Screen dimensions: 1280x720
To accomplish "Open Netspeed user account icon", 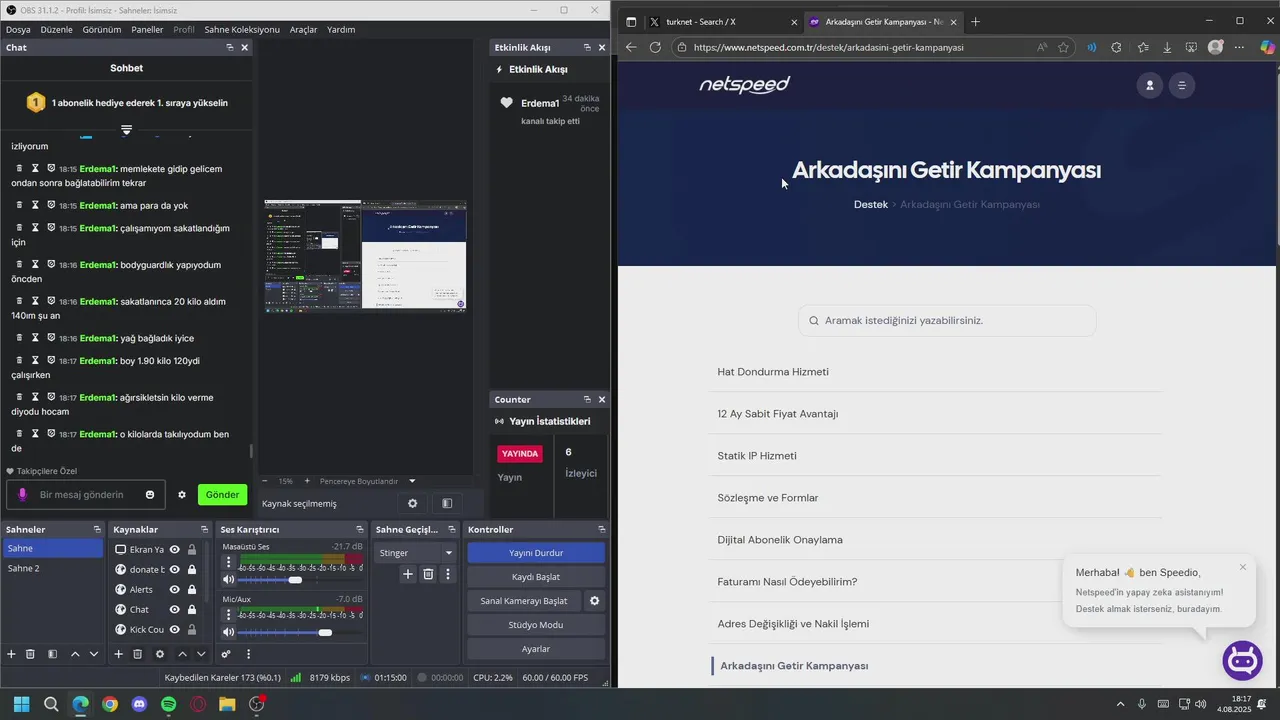I will [1150, 85].
